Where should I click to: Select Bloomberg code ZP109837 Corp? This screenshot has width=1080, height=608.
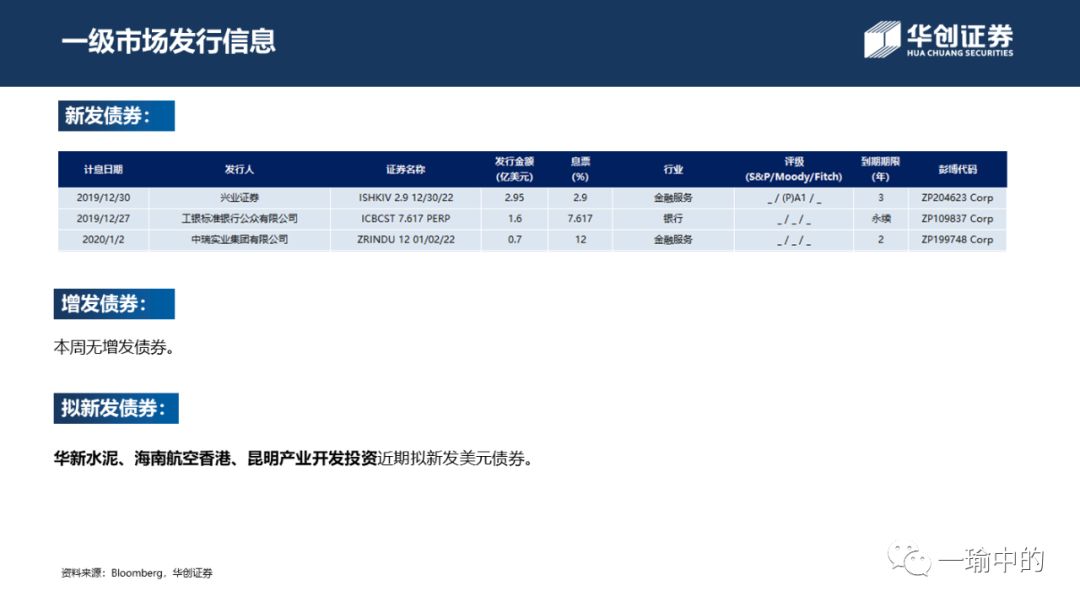click(x=957, y=218)
